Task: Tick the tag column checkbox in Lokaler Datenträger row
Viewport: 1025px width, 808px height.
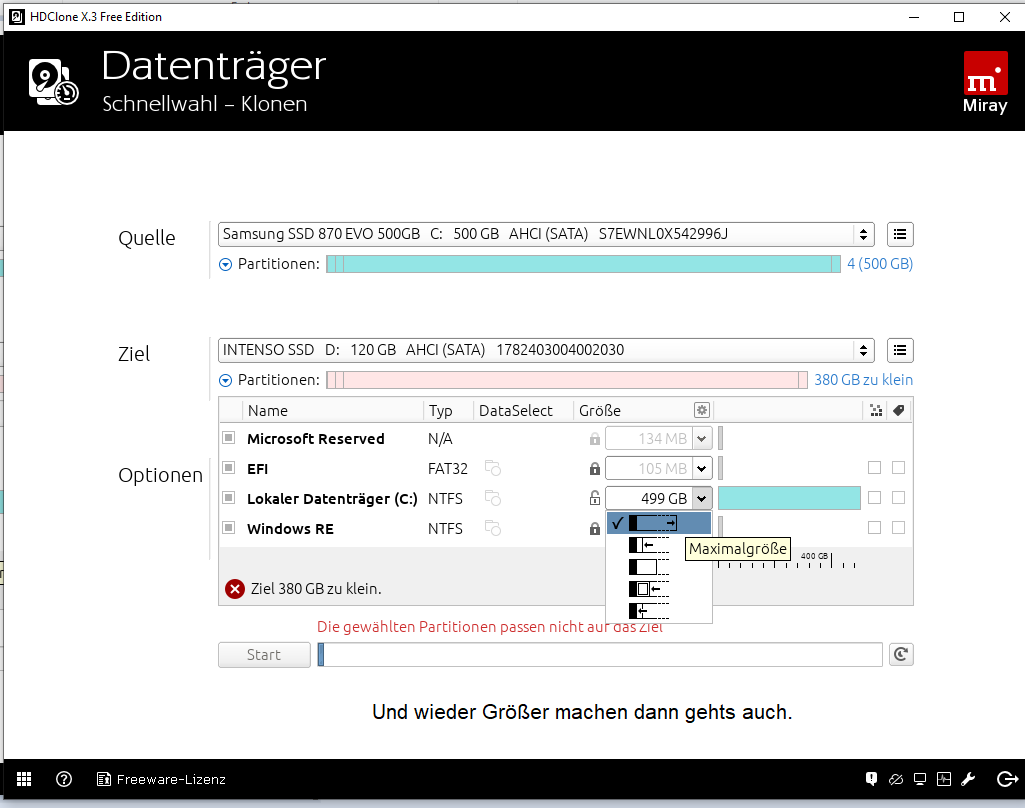Action: click(899, 497)
